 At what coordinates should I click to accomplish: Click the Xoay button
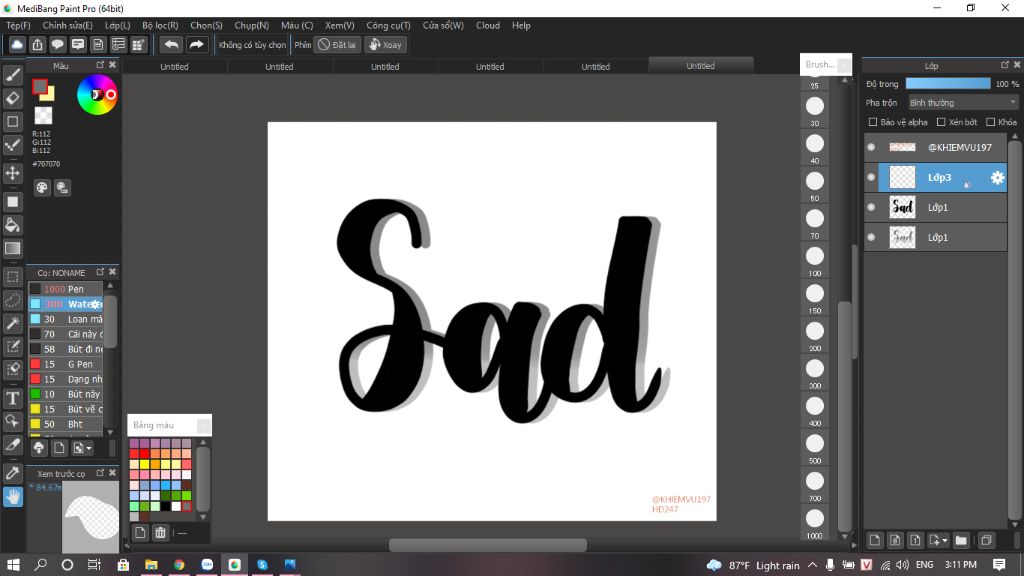(x=386, y=44)
